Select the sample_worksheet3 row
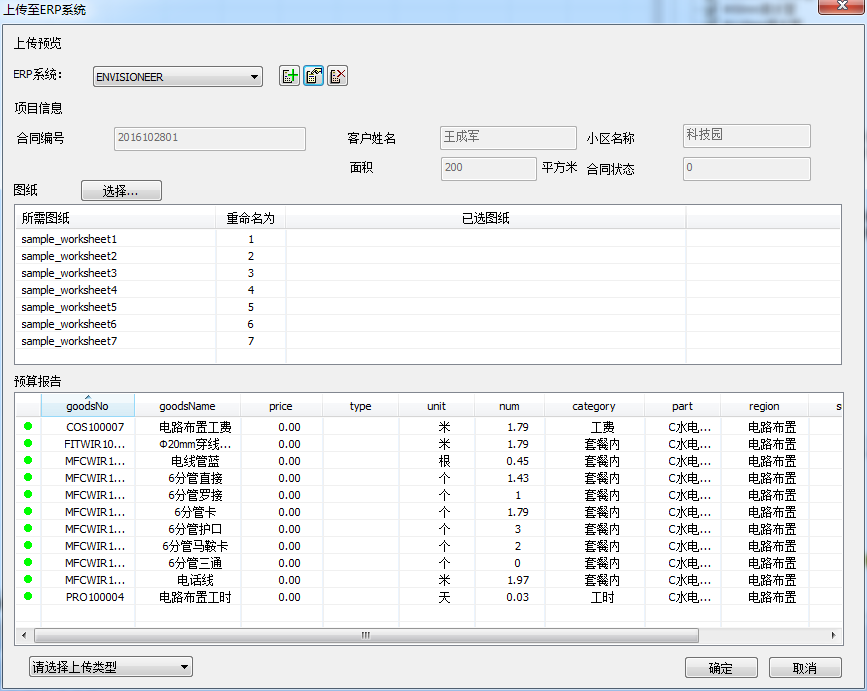Screen dimensions: 867x691 (x=429, y=273)
